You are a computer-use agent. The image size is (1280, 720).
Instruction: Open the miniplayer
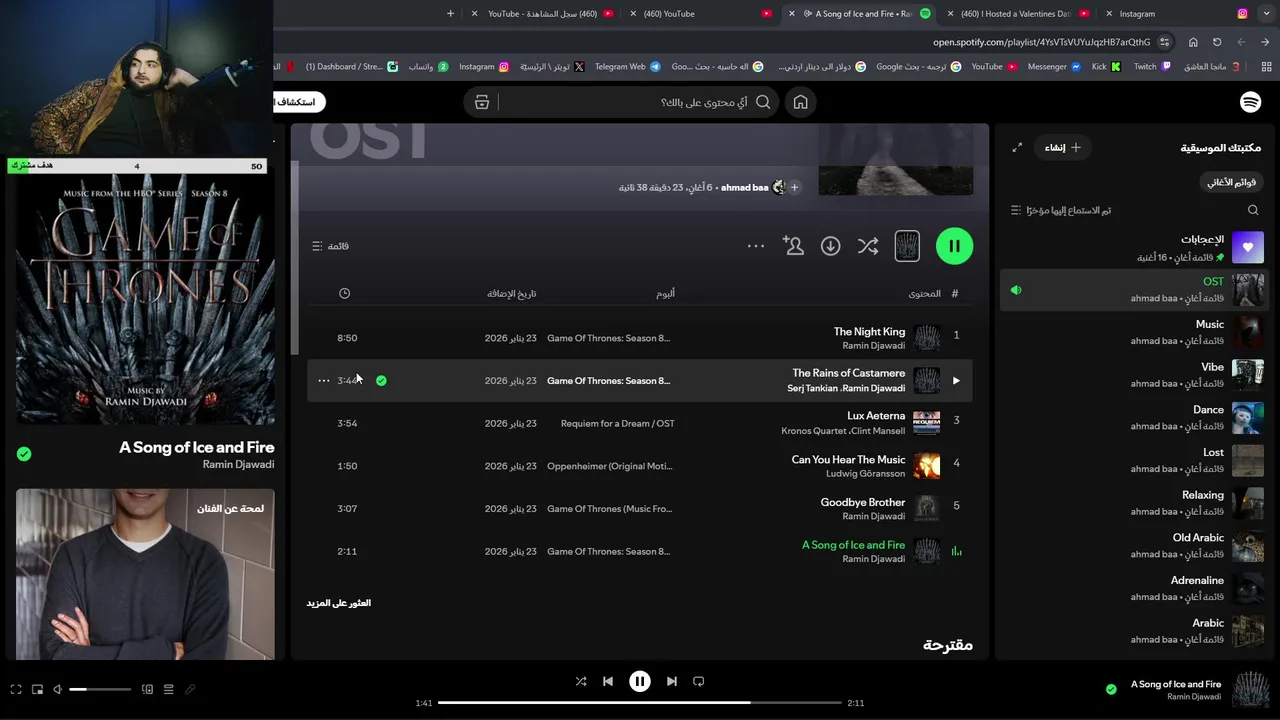click(37, 689)
